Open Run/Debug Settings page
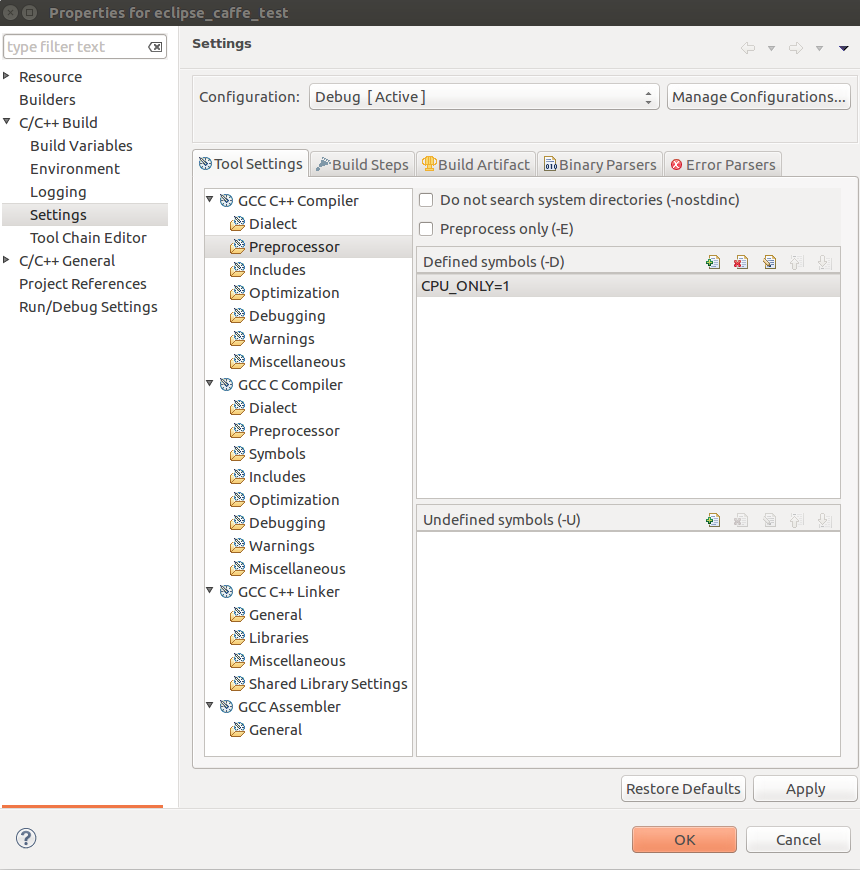The width and height of the screenshot is (860, 870). pyautogui.click(x=88, y=307)
